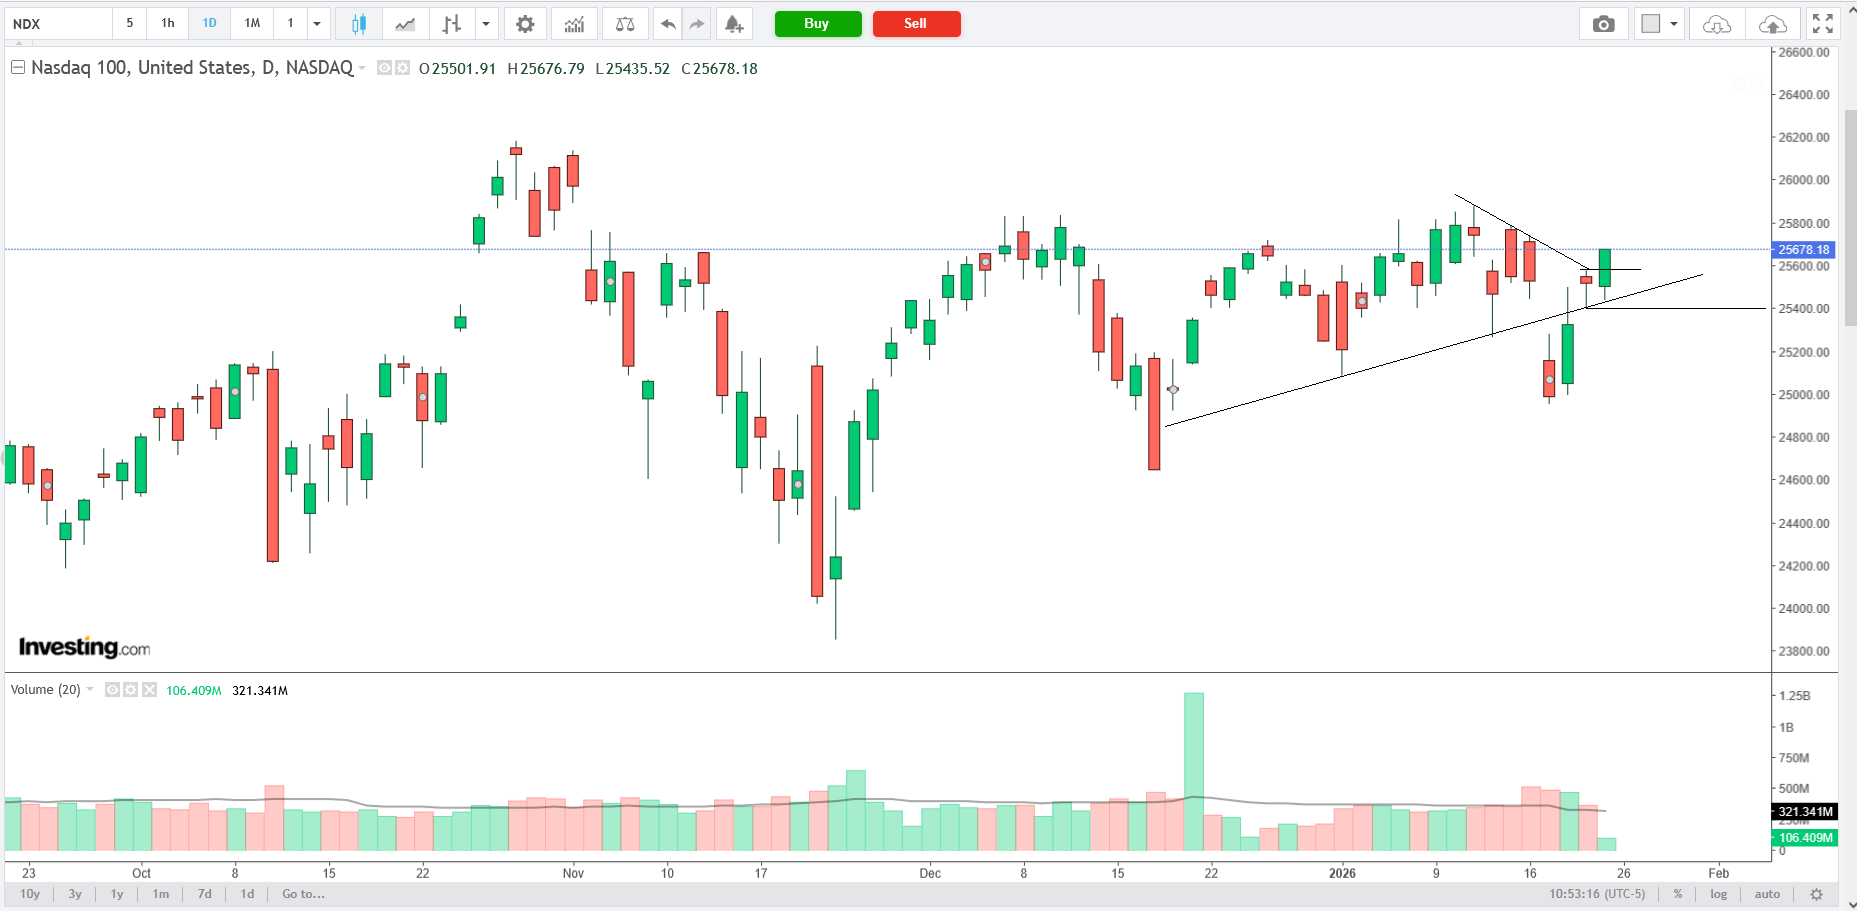Image resolution: width=1857 pixels, height=911 pixels.
Task: Switch to the 1h interval
Action: tap(168, 23)
